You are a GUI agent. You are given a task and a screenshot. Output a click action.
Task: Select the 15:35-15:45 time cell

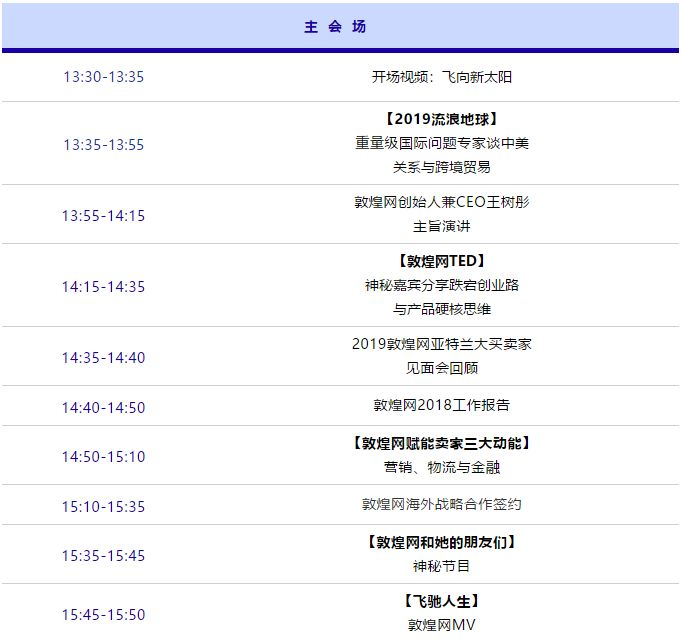[x=103, y=556]
